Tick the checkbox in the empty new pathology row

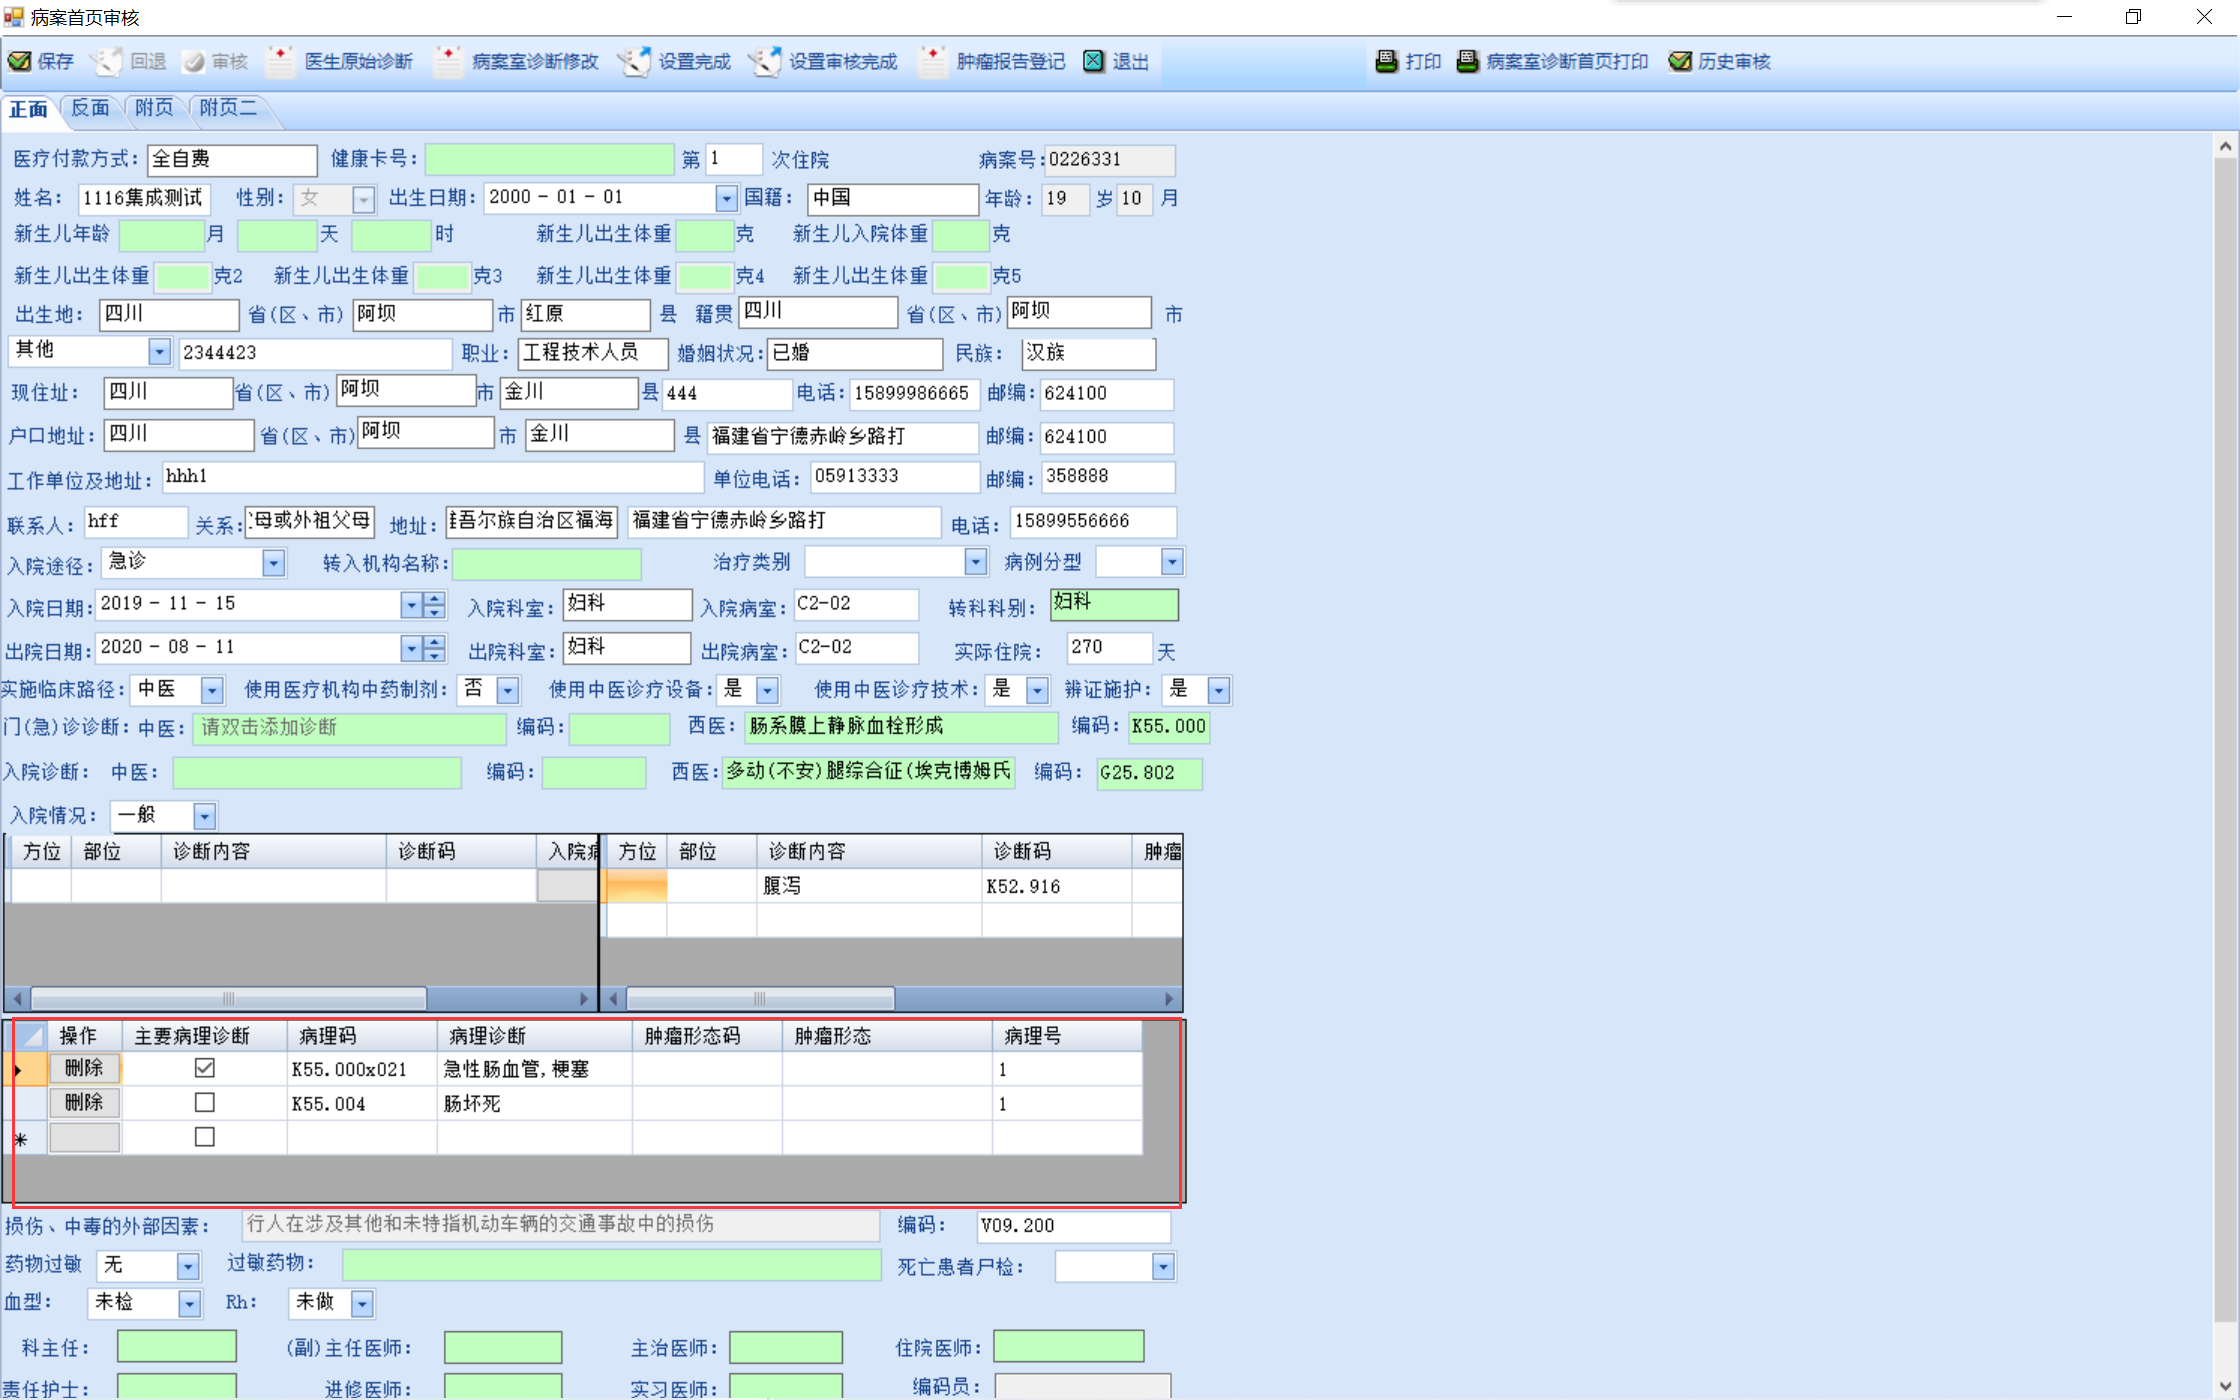[204, 1137]
